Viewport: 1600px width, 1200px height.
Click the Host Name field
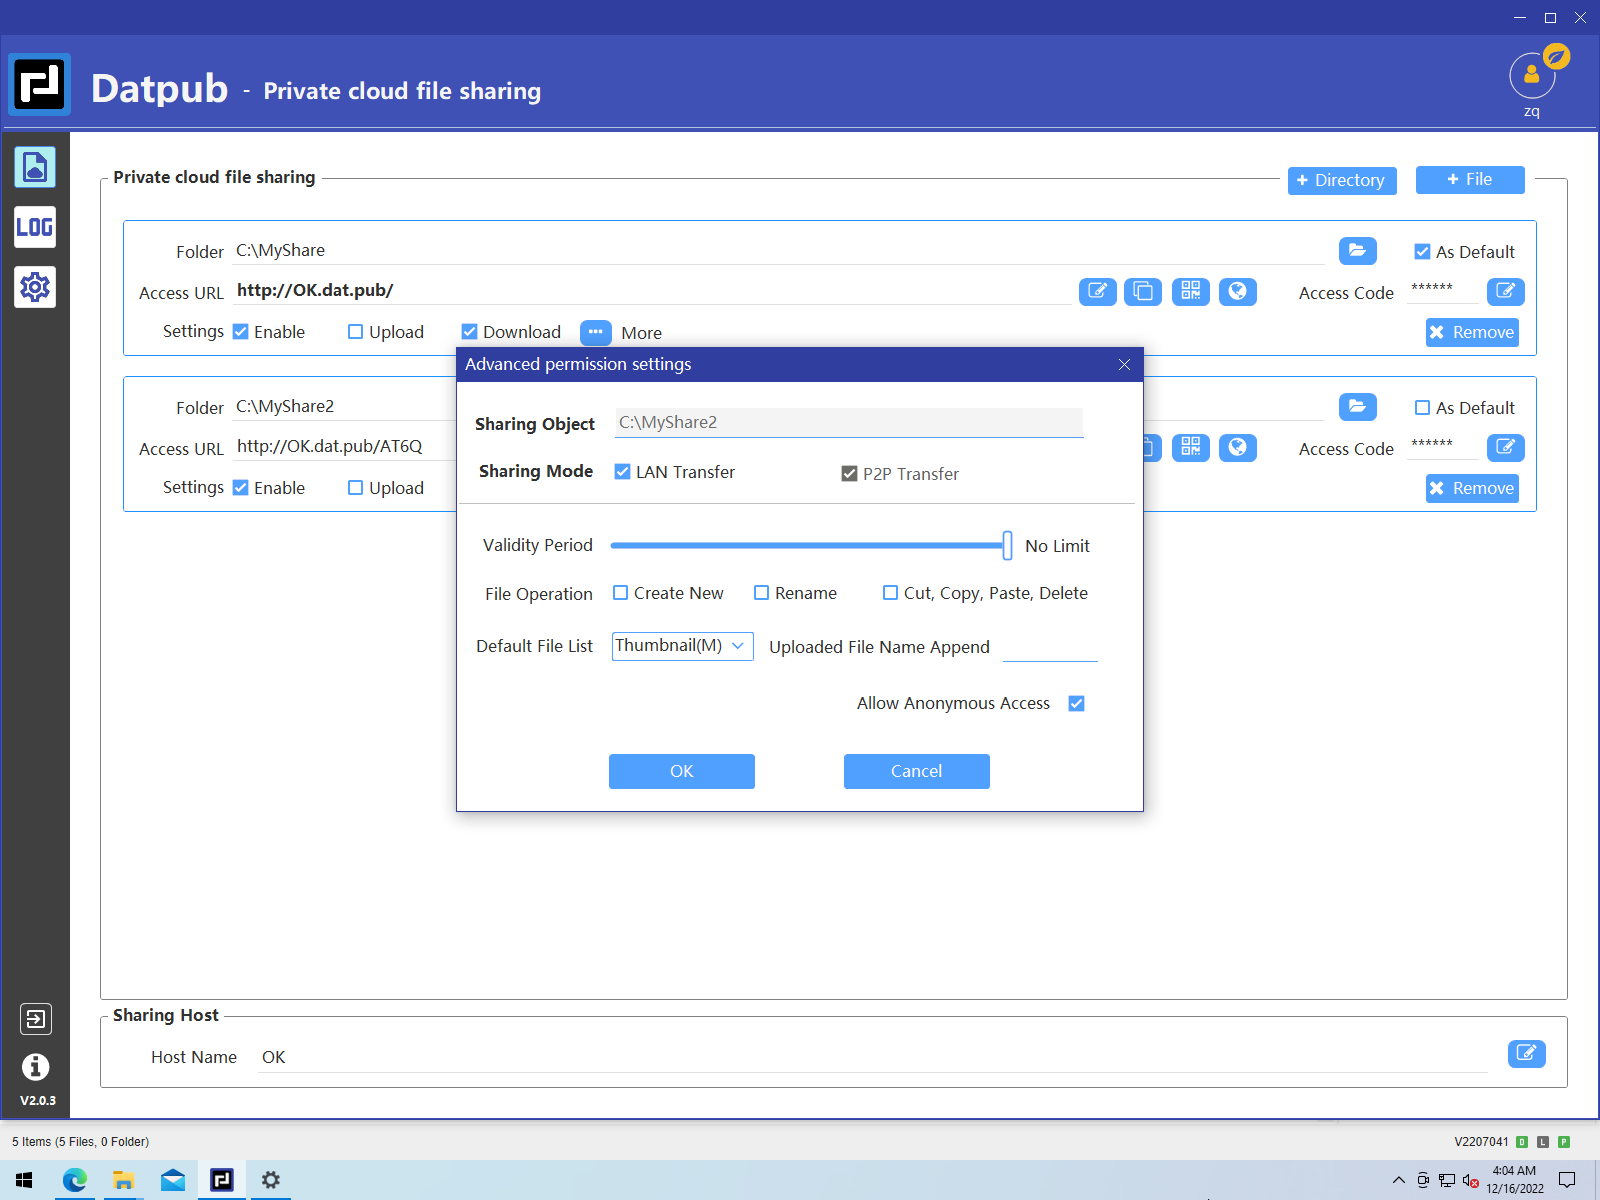click(873, 1057)
